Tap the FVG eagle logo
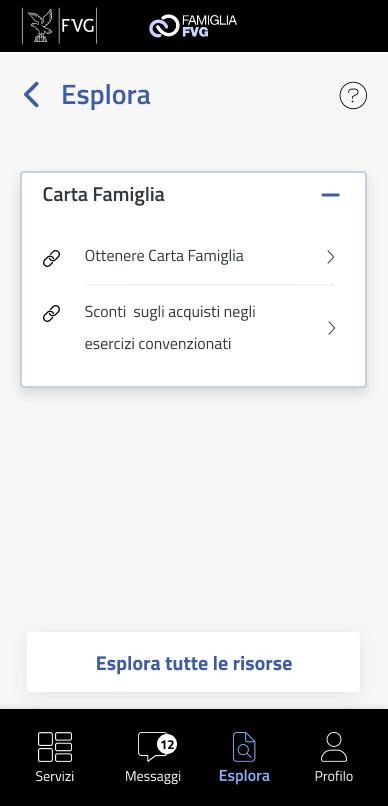The width and height of the screenshot is (388, 806). (59, 26)
